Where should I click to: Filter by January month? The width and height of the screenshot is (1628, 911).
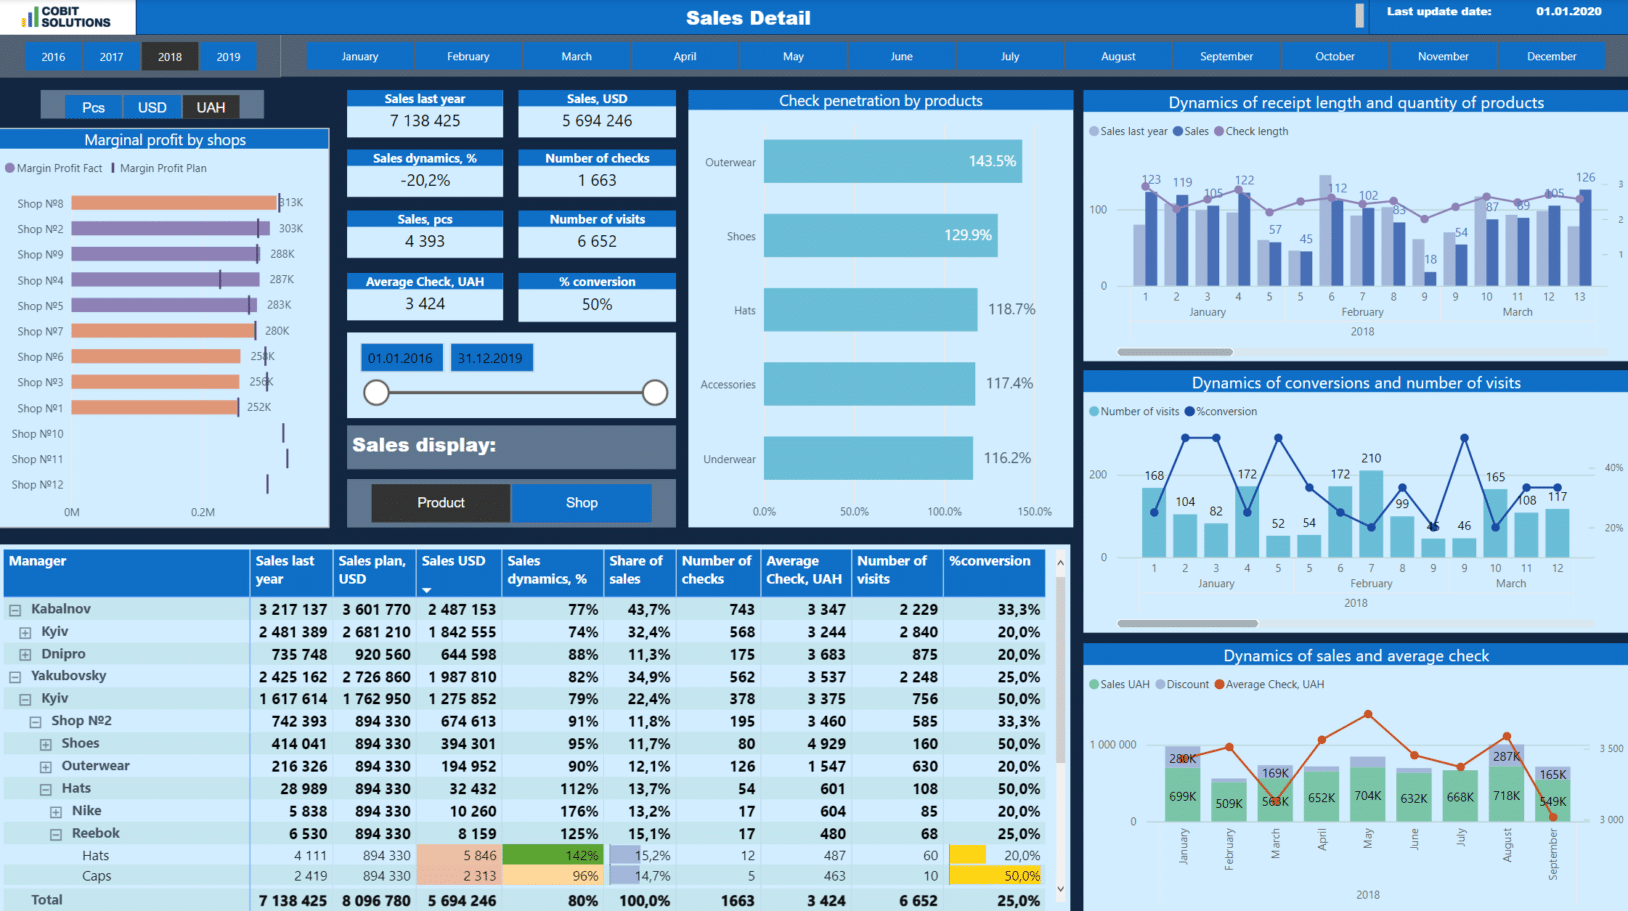360,57
